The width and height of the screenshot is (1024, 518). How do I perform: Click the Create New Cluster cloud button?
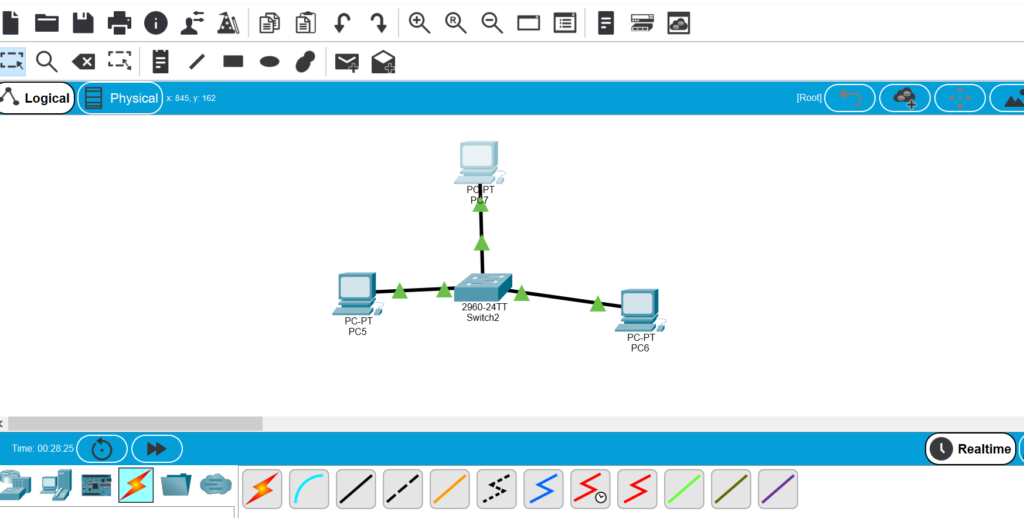tap(904, 98)
